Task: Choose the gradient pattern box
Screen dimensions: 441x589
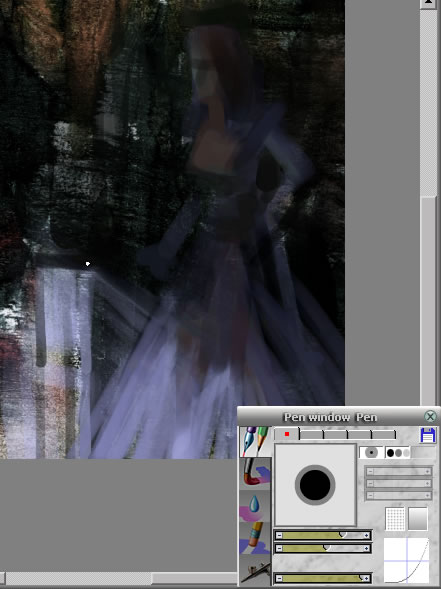Action: (x=418, y=519)
